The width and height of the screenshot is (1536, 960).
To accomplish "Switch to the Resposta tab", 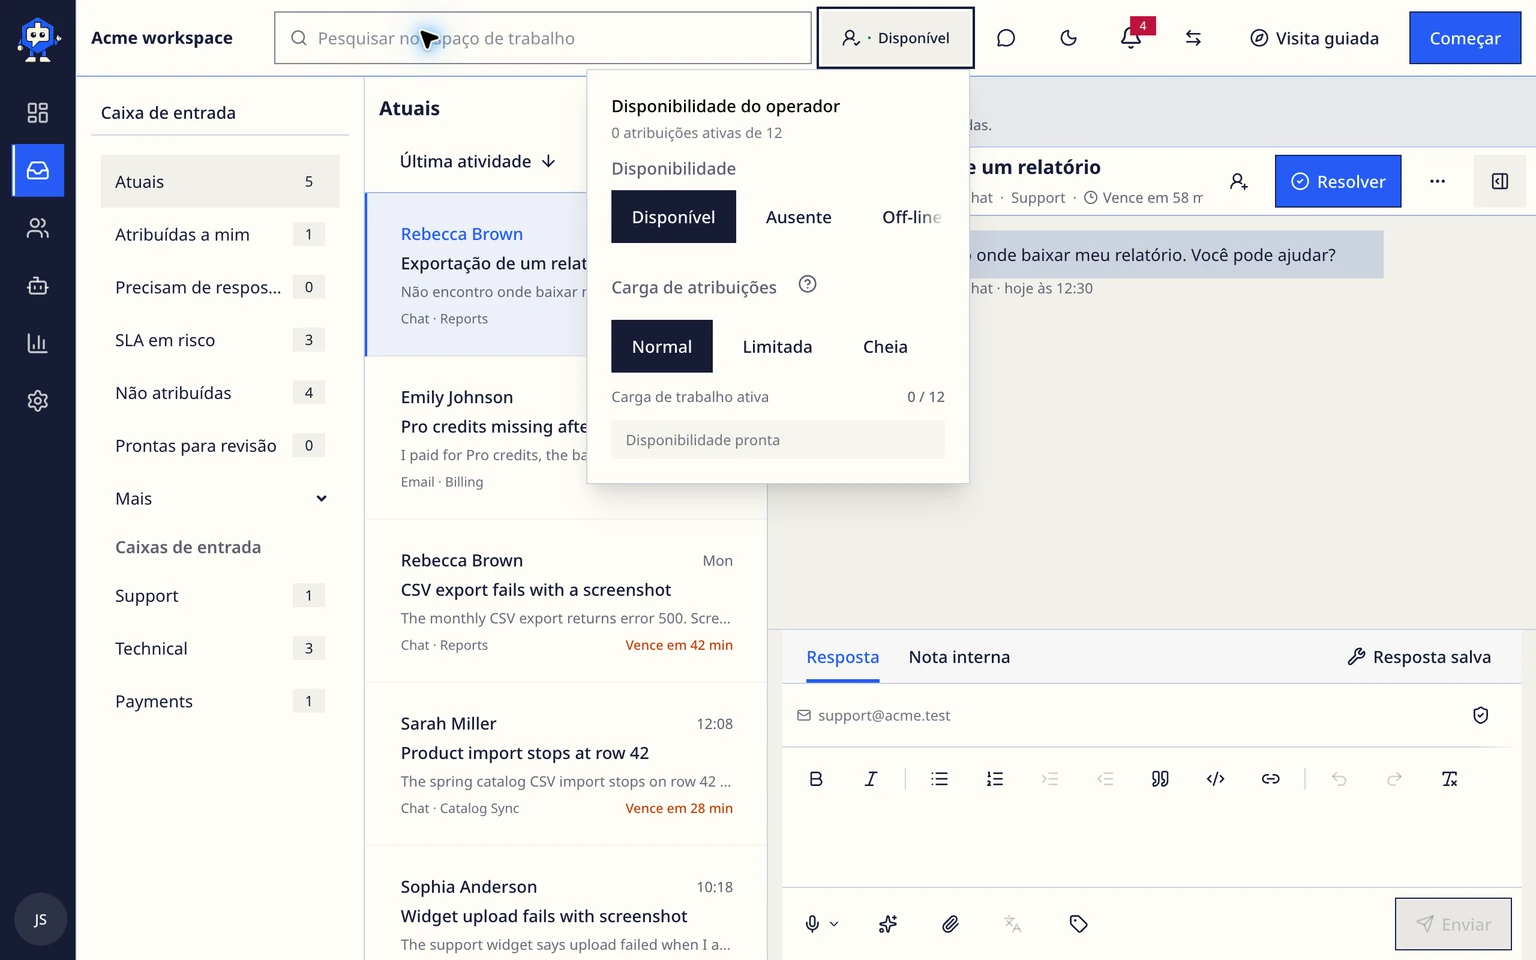I will point(842,657).
